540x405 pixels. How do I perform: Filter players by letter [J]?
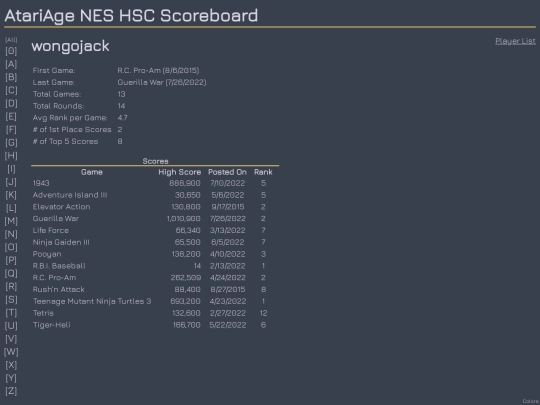[x=11, y=182]
